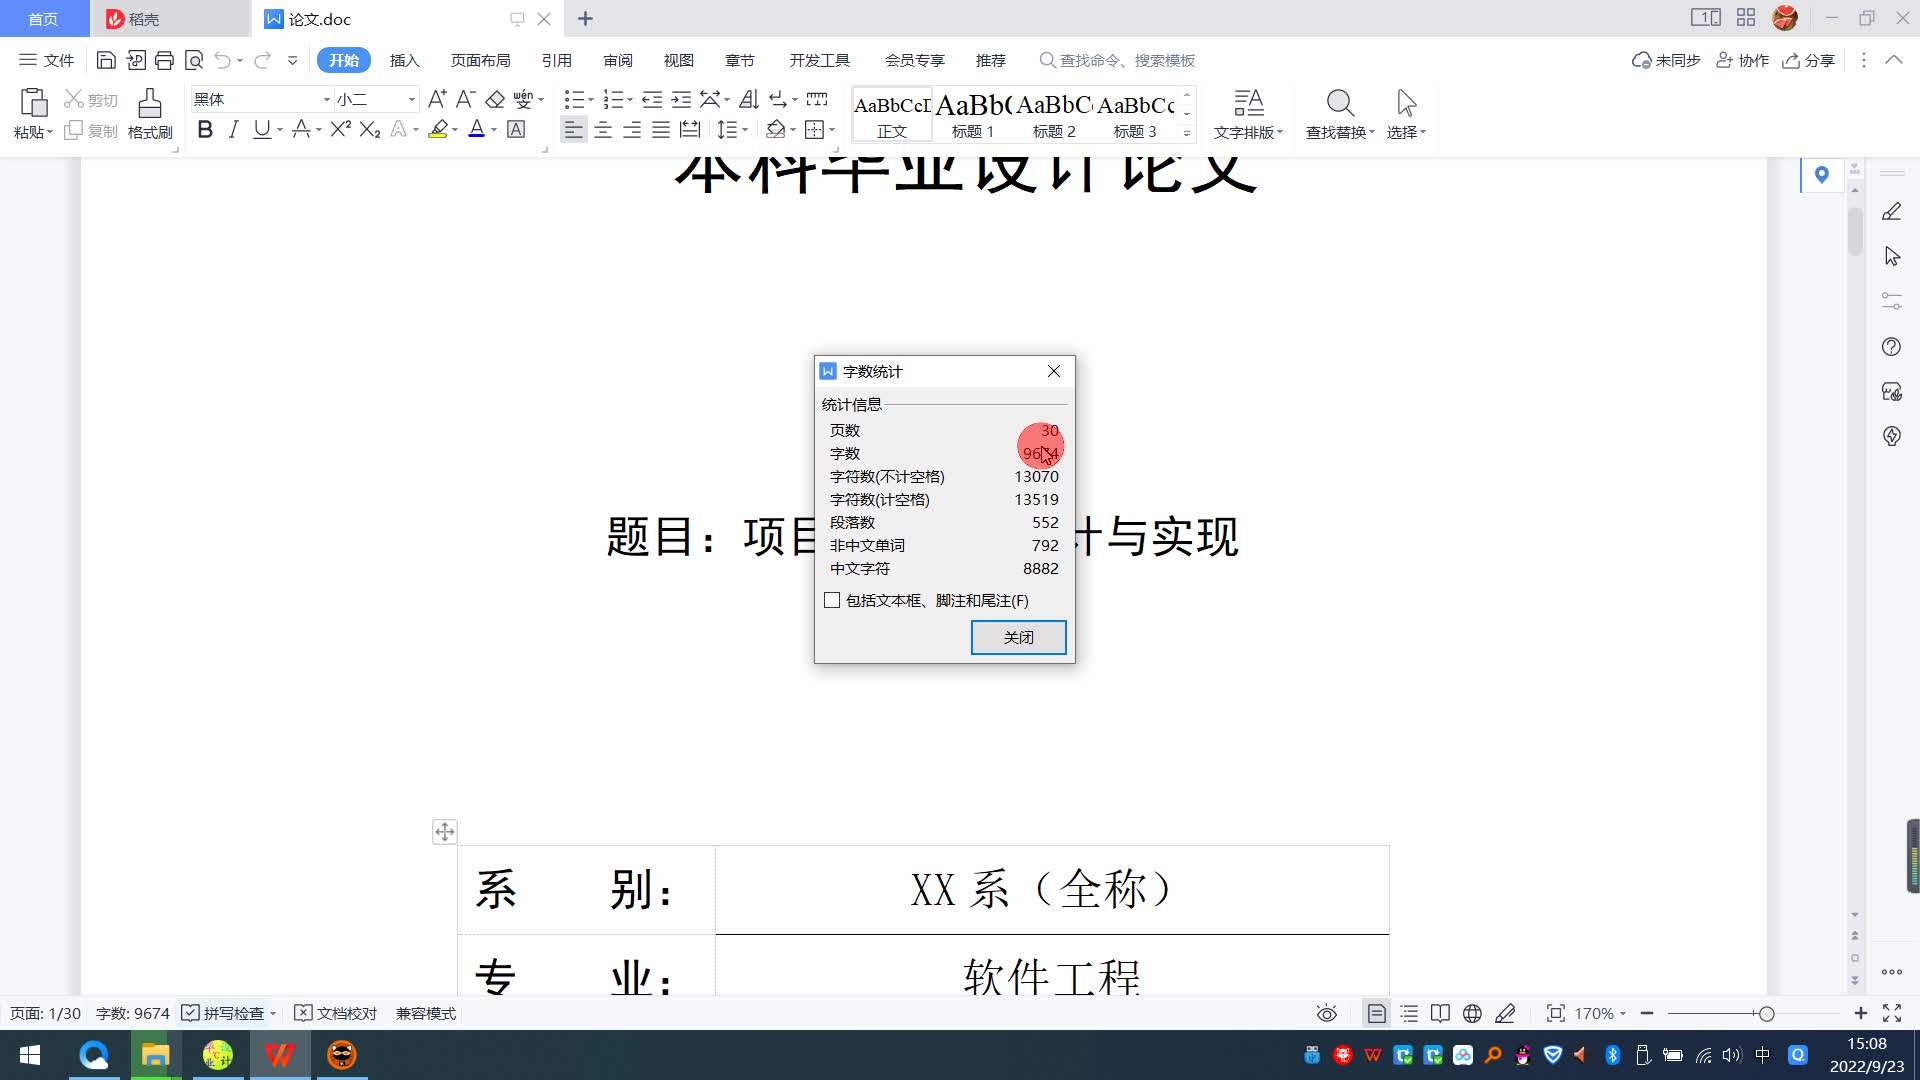The width and height of the screenshot is (1920, 1080).
Task: Click the 关闭 button in word count dialog
Action: [1018, 638]
